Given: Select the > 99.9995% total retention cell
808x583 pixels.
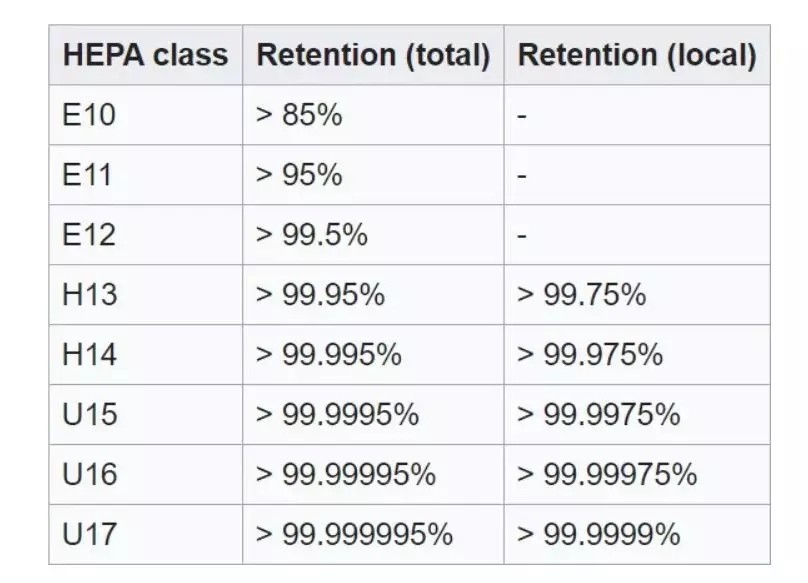Looking at the screenshot, I should (x=337, y=415).
